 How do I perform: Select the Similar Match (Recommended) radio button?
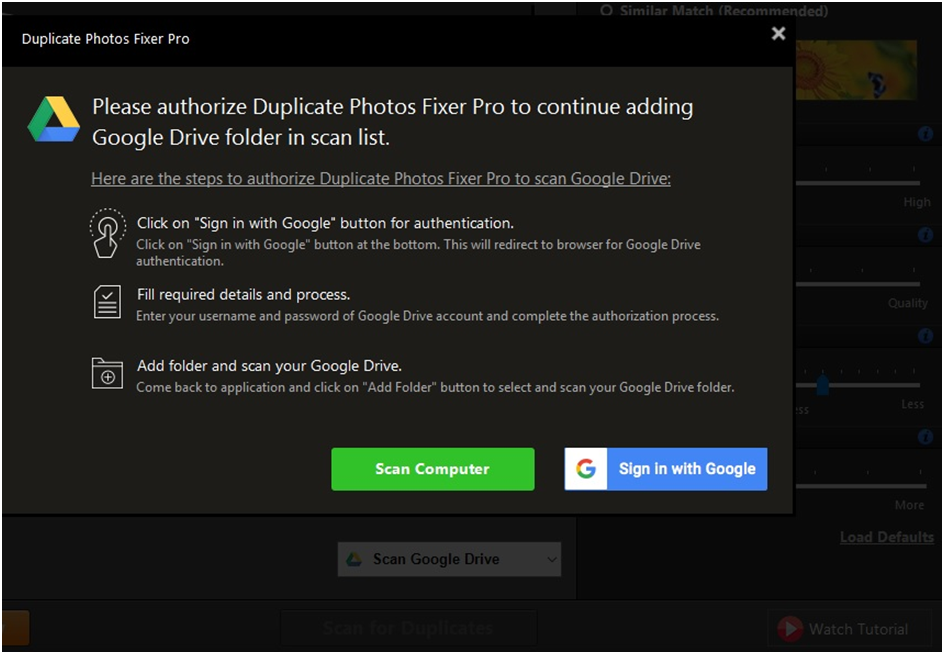pos(607,11)
